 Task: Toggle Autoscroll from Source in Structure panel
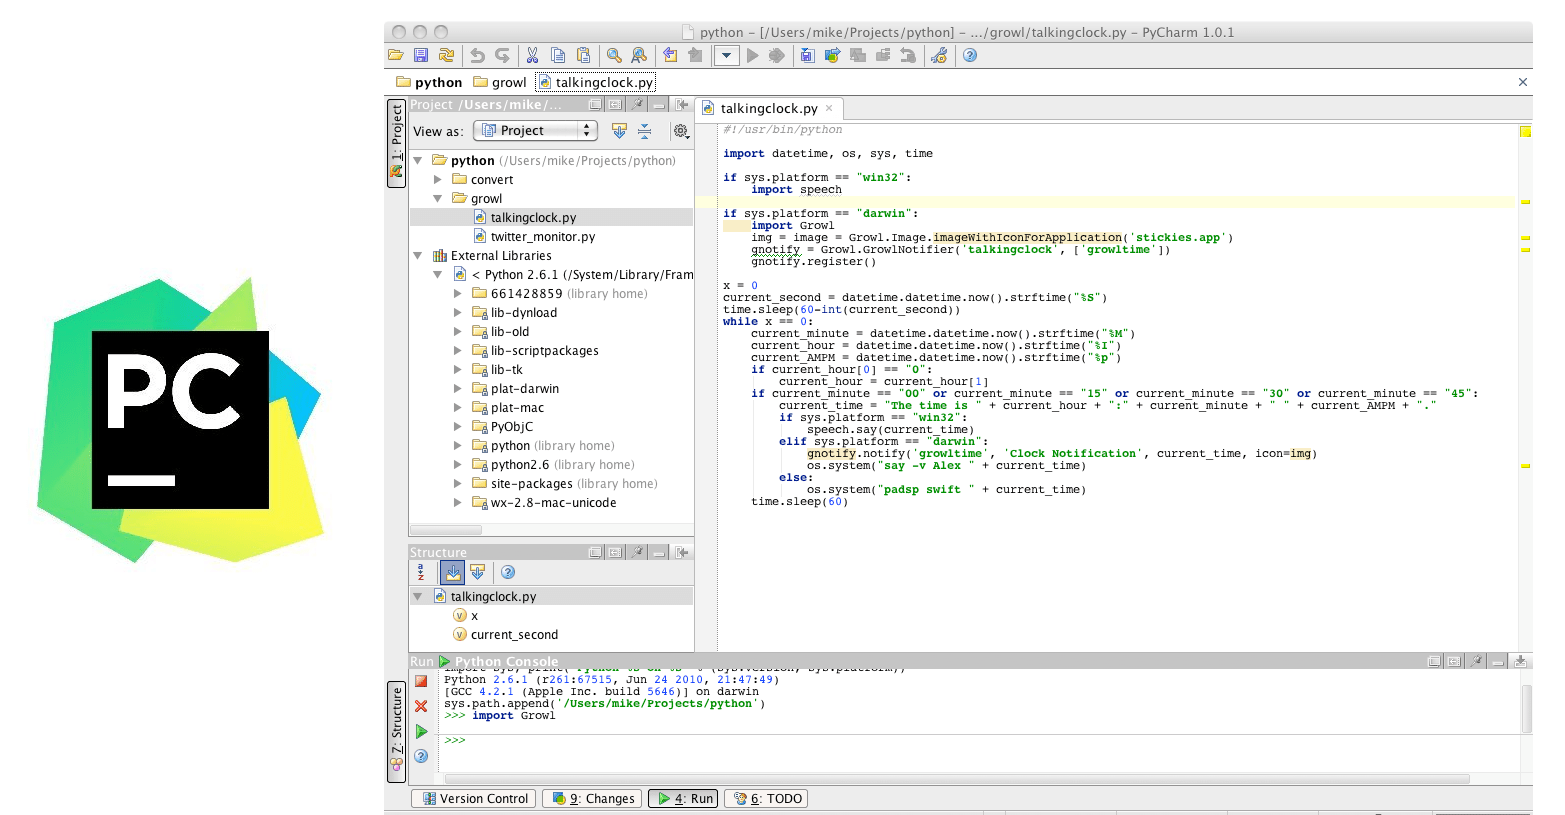[x=478, y=572]
